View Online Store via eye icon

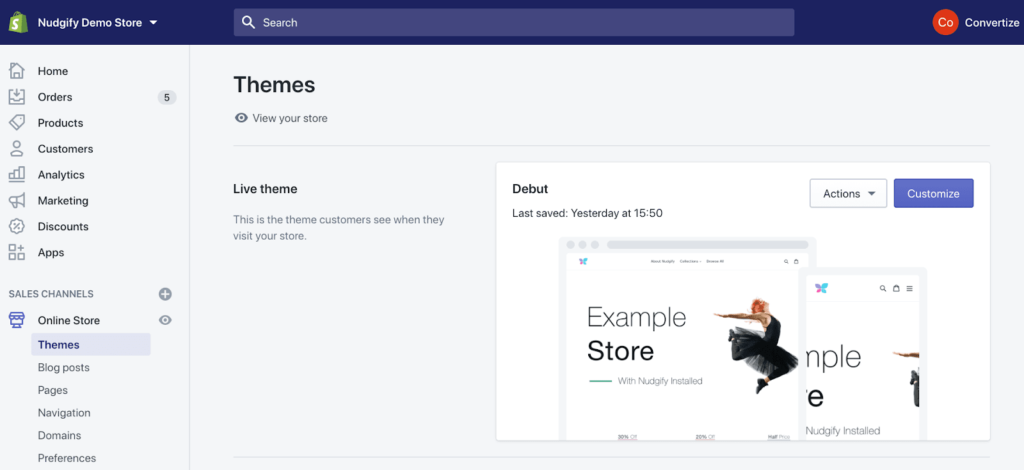click(165, 320)
